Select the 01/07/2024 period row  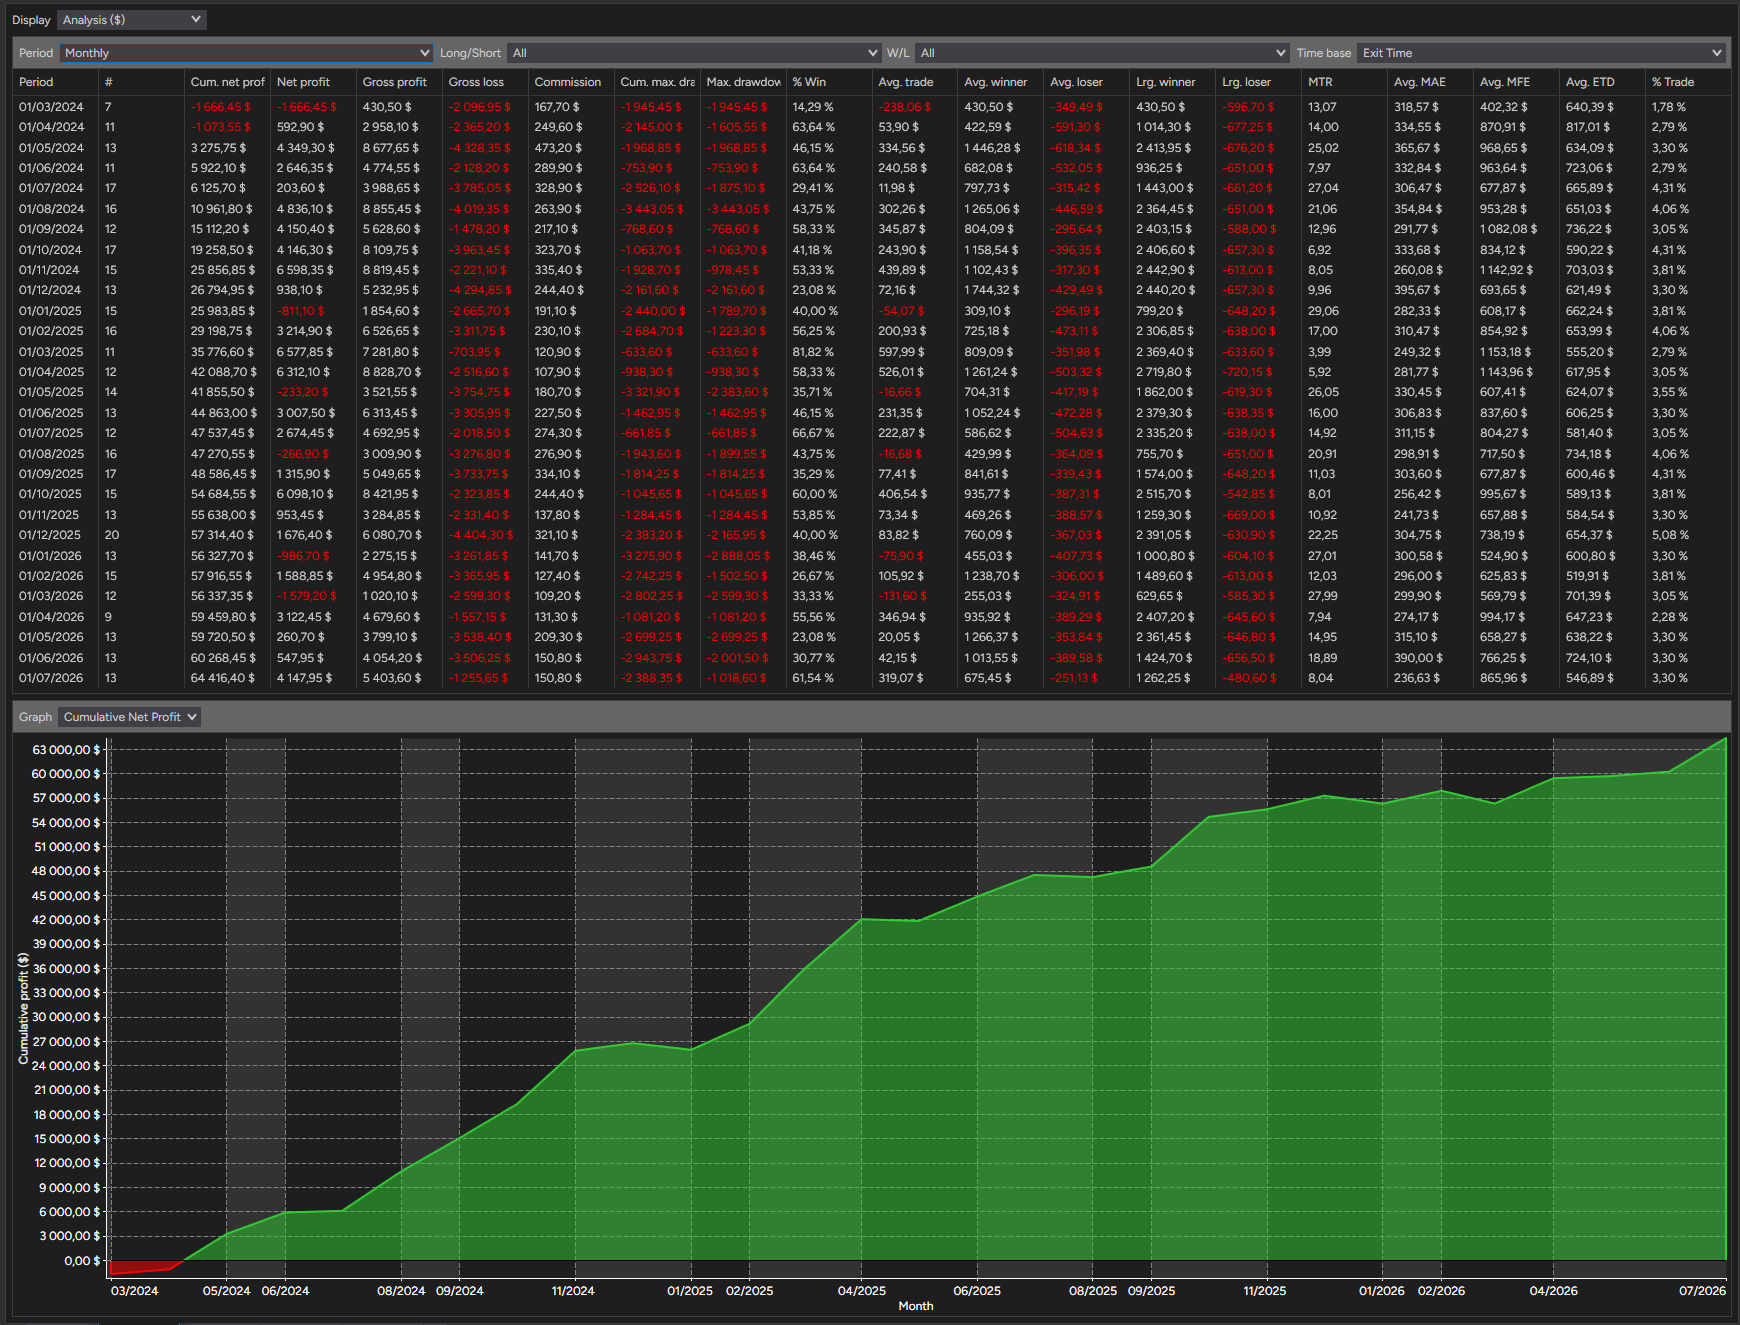pos(872,188)
